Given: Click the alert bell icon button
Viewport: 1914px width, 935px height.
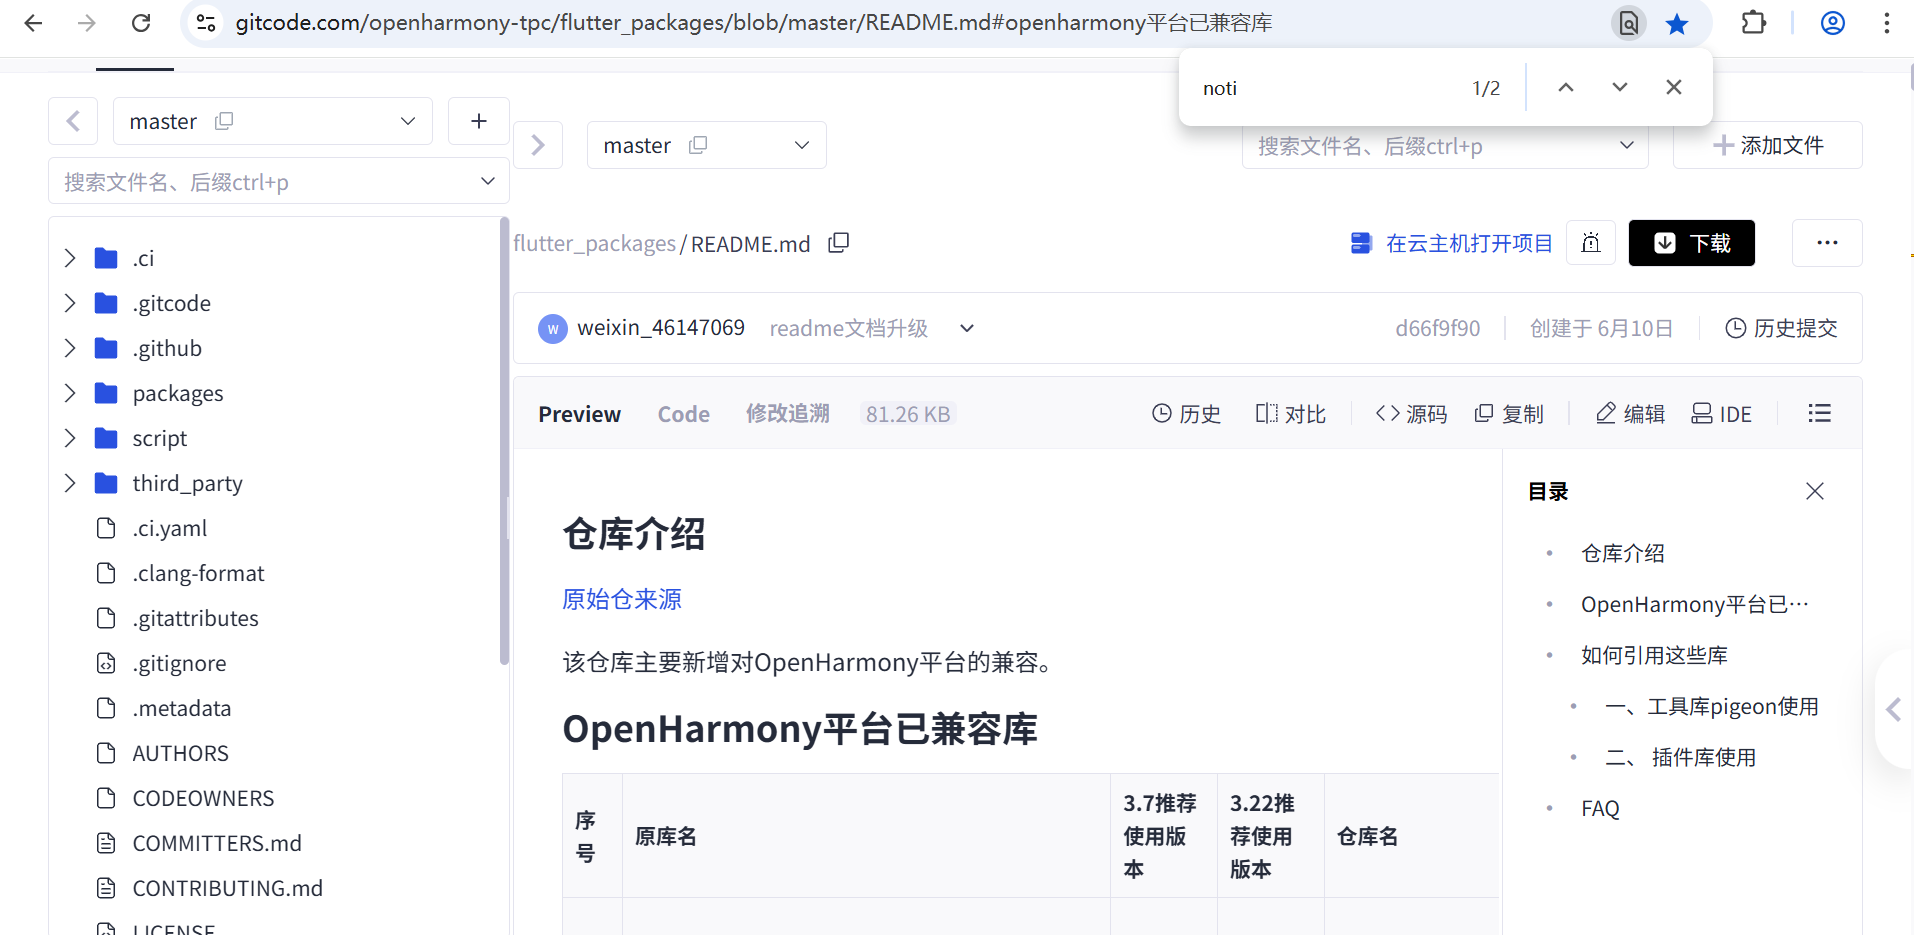Looking at the screenshot, I should click(1591, 243).
